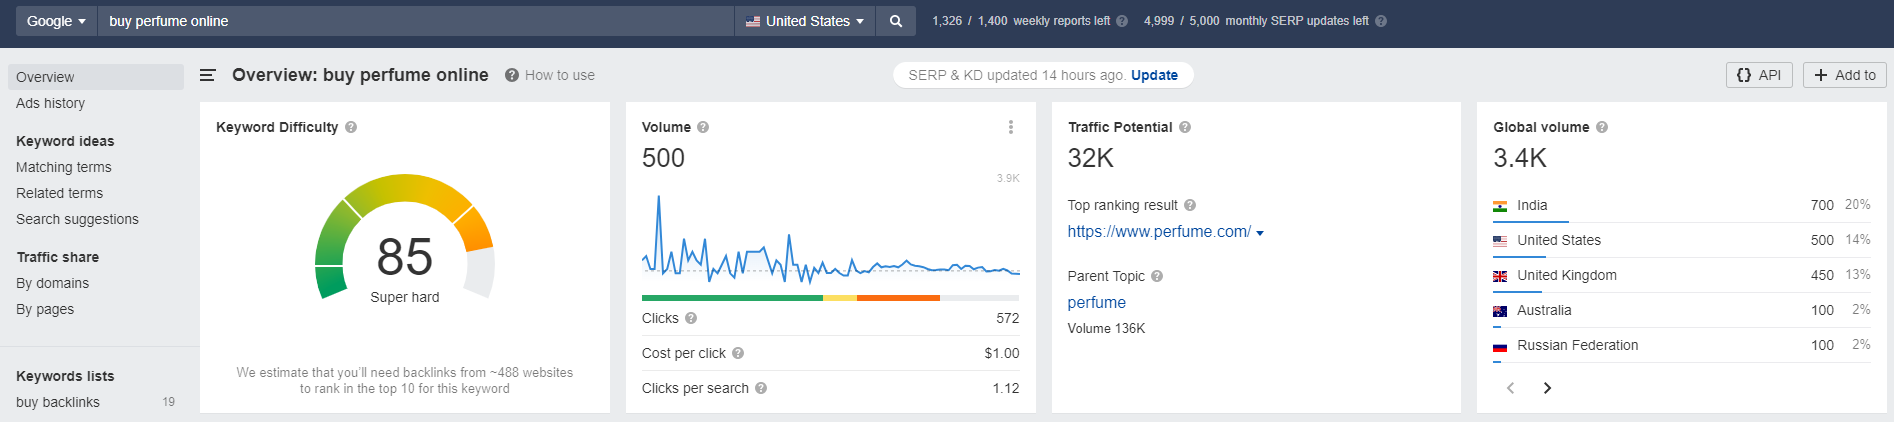This screenshot has width=1894, height=422.
Task: Click the Traffic Potential help icon
Action: point(1185,127)
